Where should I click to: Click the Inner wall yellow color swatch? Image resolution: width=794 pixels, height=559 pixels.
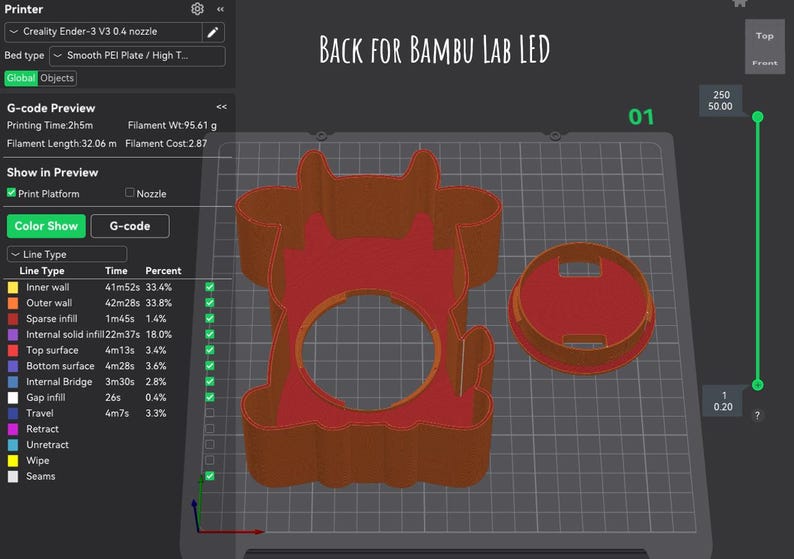point(13,287)
